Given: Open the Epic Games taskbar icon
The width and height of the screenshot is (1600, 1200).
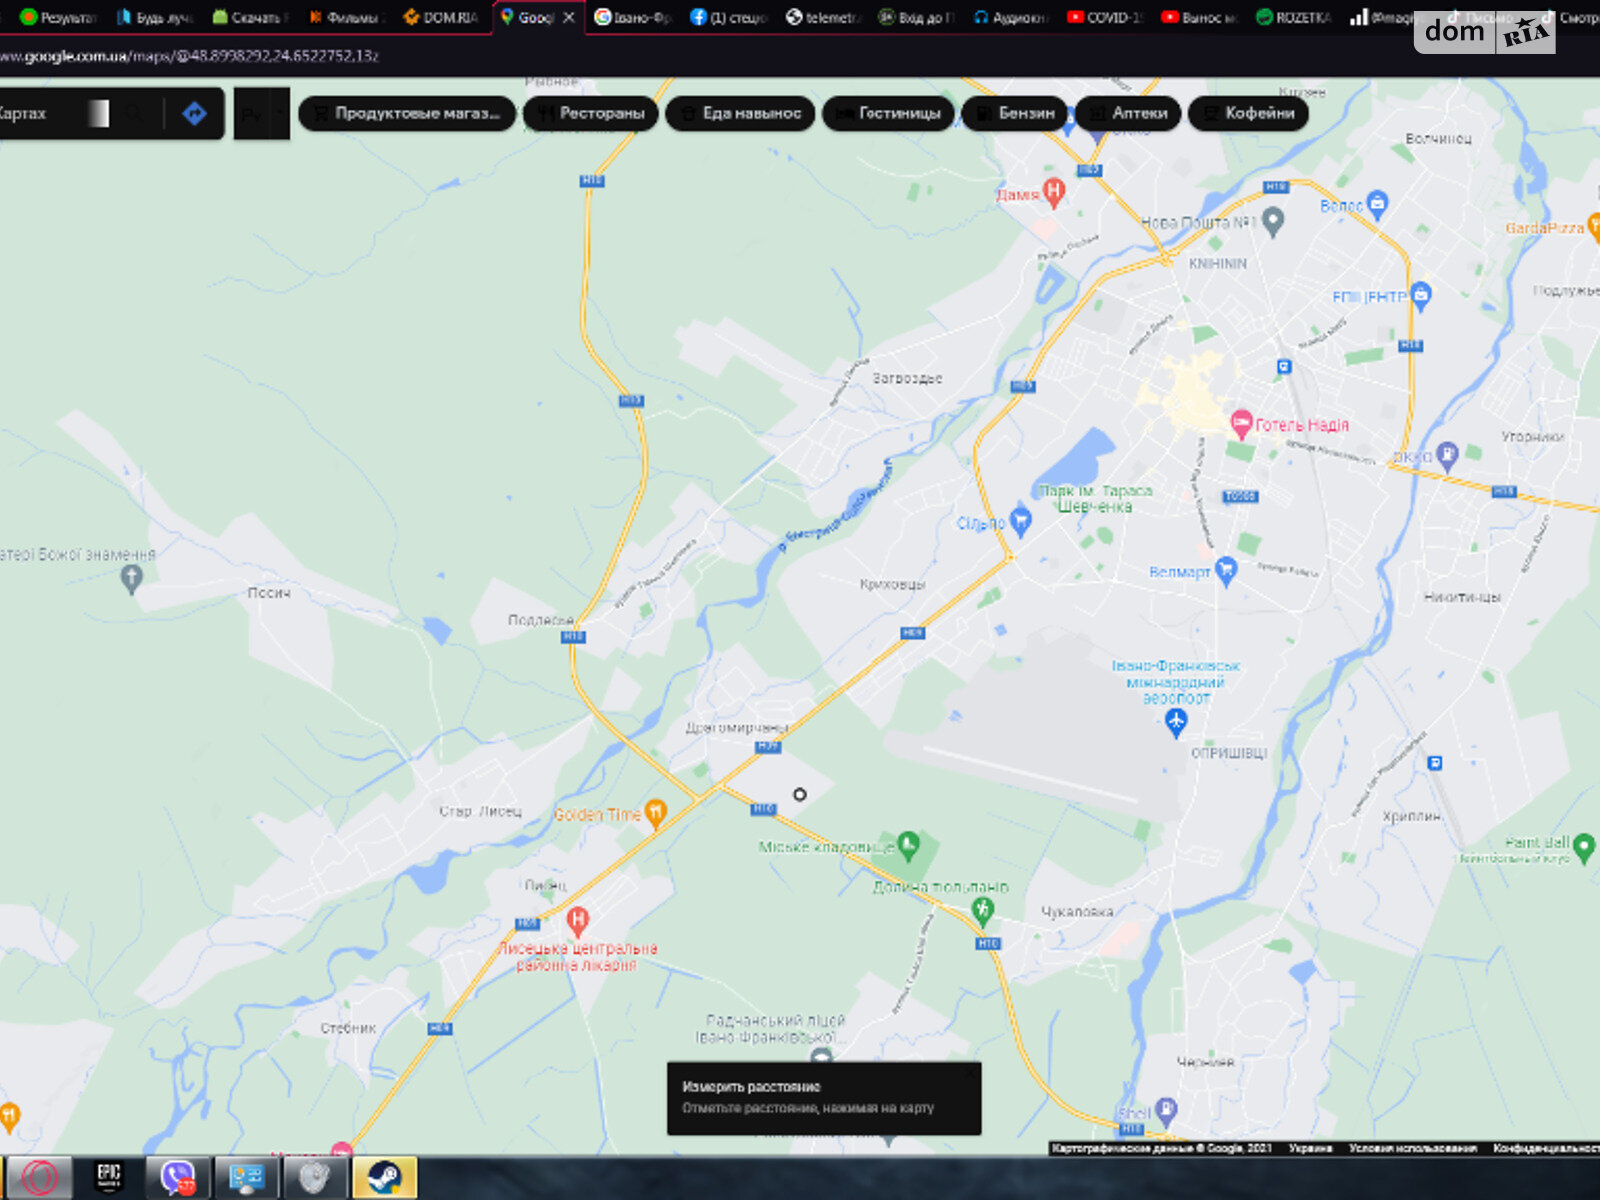Looking at the screenshot, I should point(109,1177).
